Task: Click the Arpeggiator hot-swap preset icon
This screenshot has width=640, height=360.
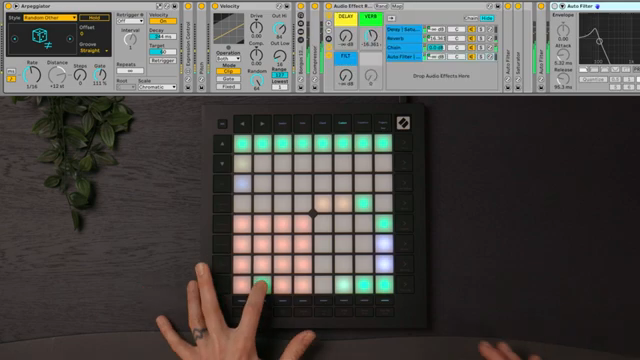Action: pos(167,7)
